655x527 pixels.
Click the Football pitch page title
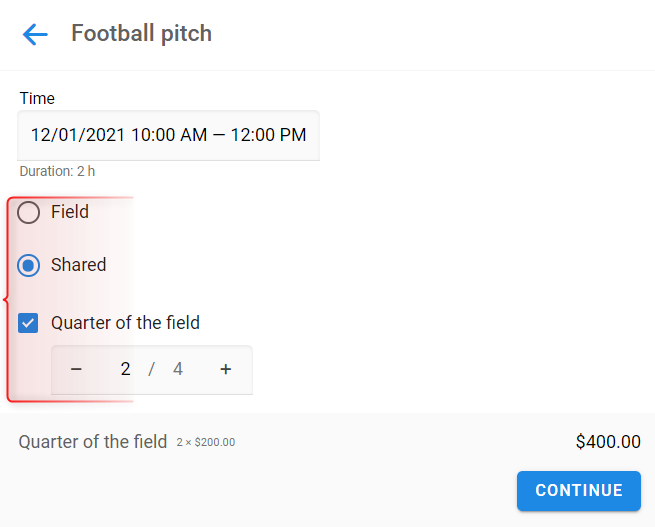(x=142, y=33)
